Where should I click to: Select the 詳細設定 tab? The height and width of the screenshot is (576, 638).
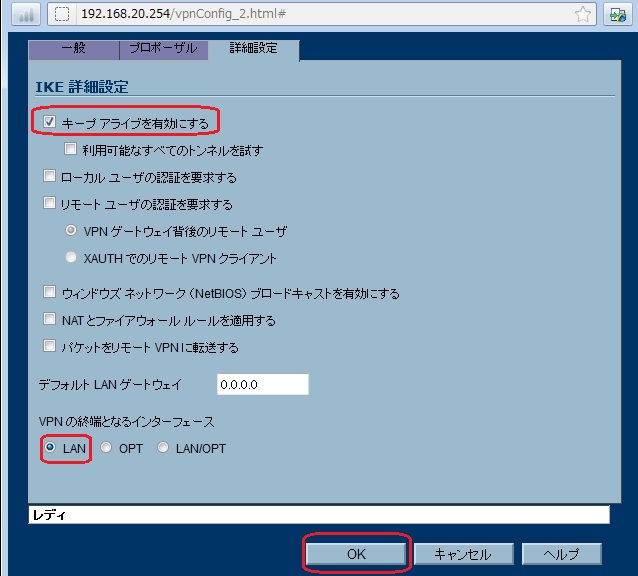click(253, 50)
